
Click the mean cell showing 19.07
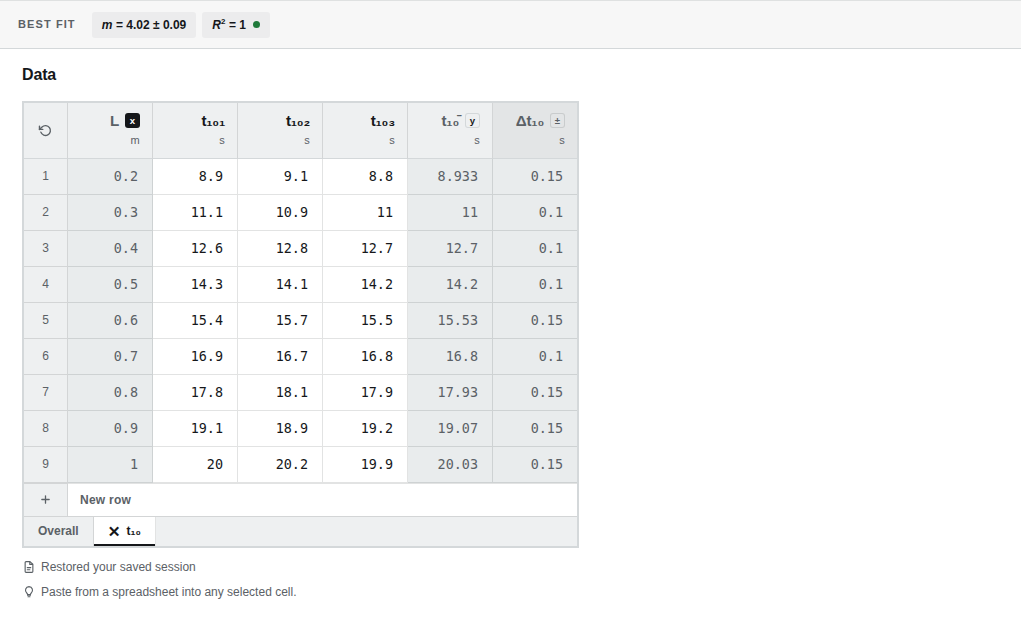coord(450,428)
